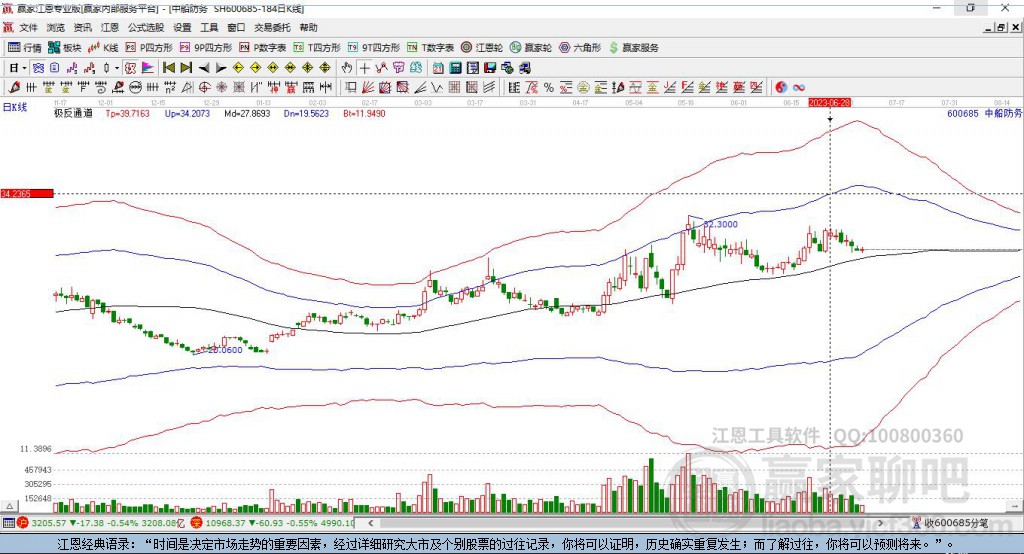This screenshot has width=1024, height=554.
Task: Click the blue infinity loop icon
Action: tap(799, 87)
